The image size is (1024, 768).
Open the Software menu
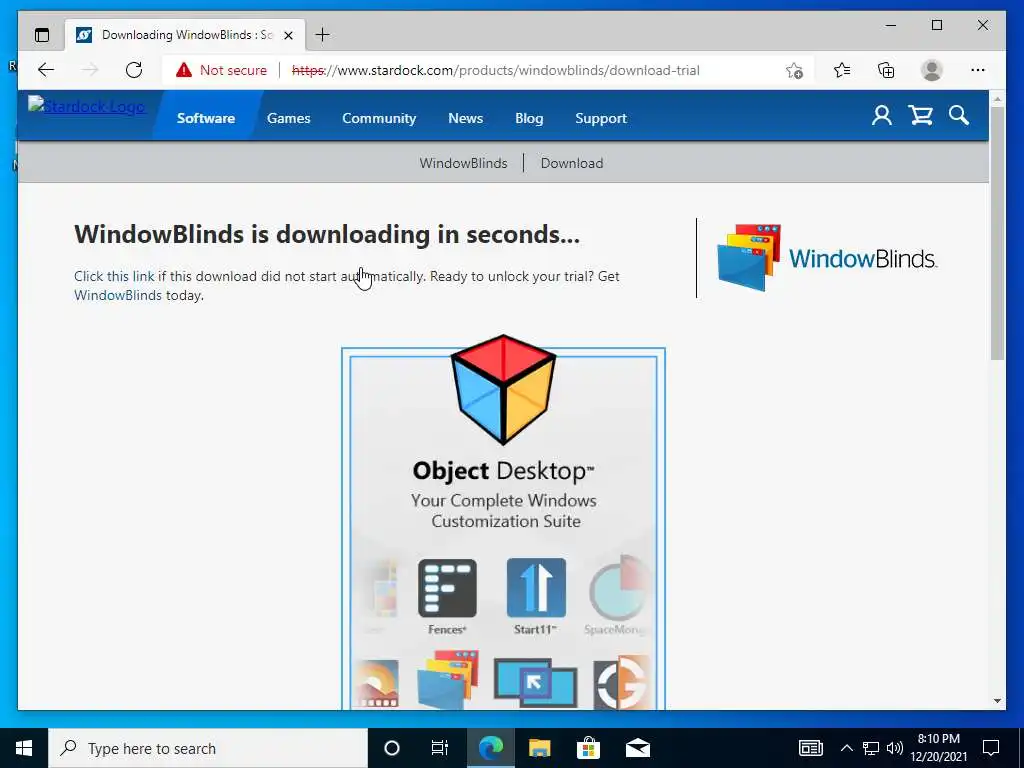pyautogui.click(x=206, y=118)
